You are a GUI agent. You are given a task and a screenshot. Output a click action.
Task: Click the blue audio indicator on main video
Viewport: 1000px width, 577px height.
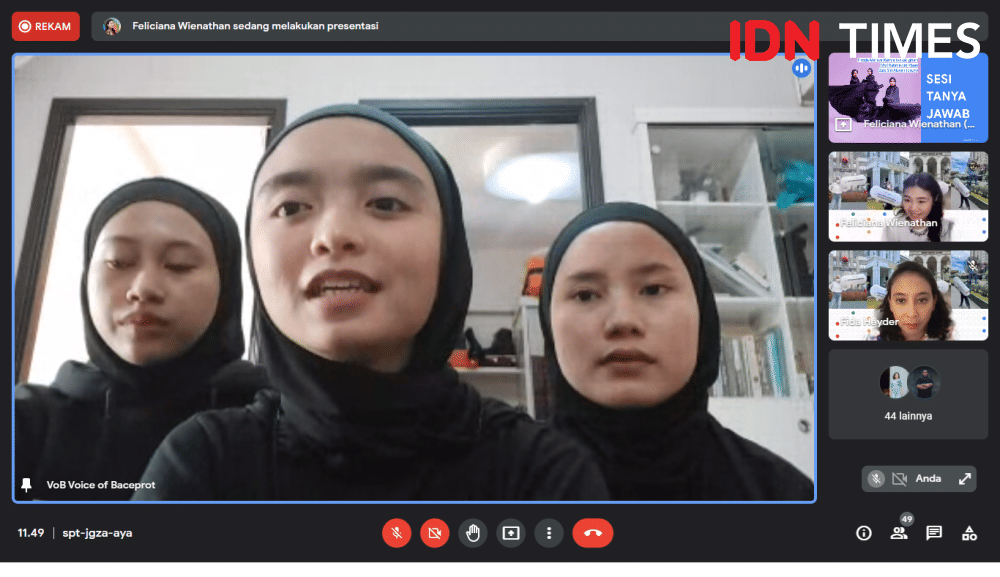(800, 68)
